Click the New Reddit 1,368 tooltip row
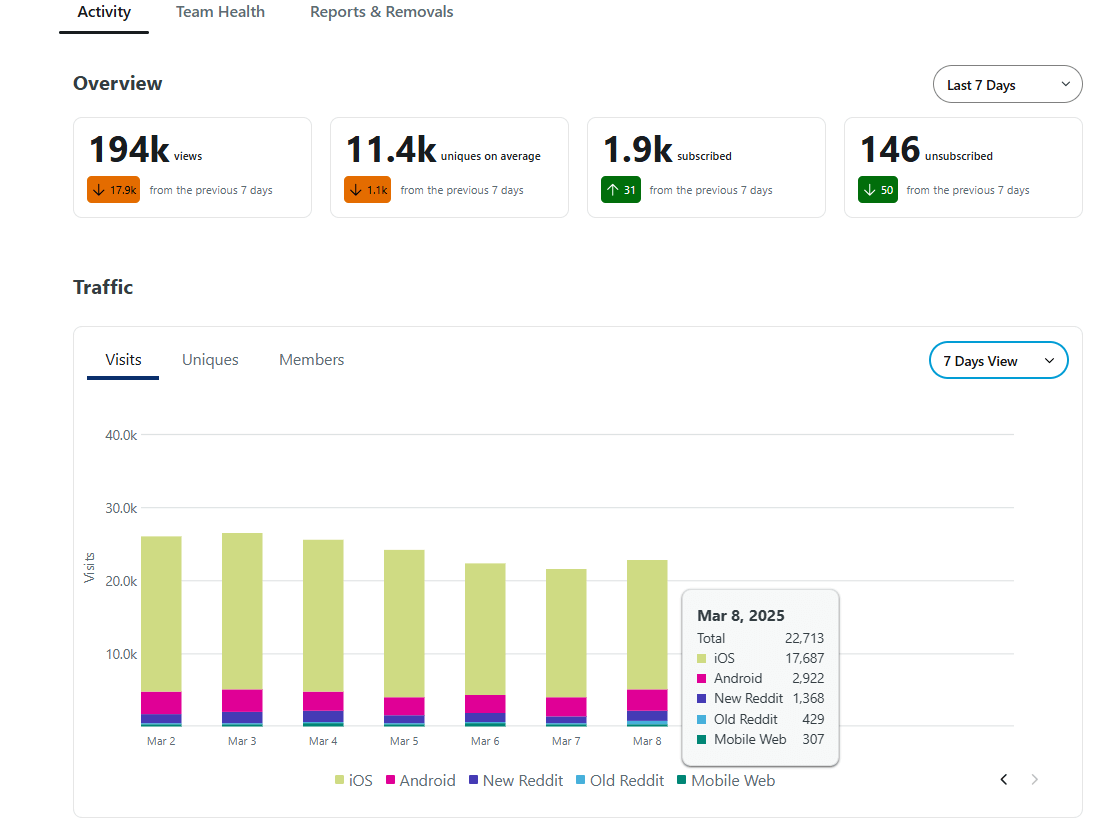Viewport: 1110px width, 824px height. pos(760,698)
